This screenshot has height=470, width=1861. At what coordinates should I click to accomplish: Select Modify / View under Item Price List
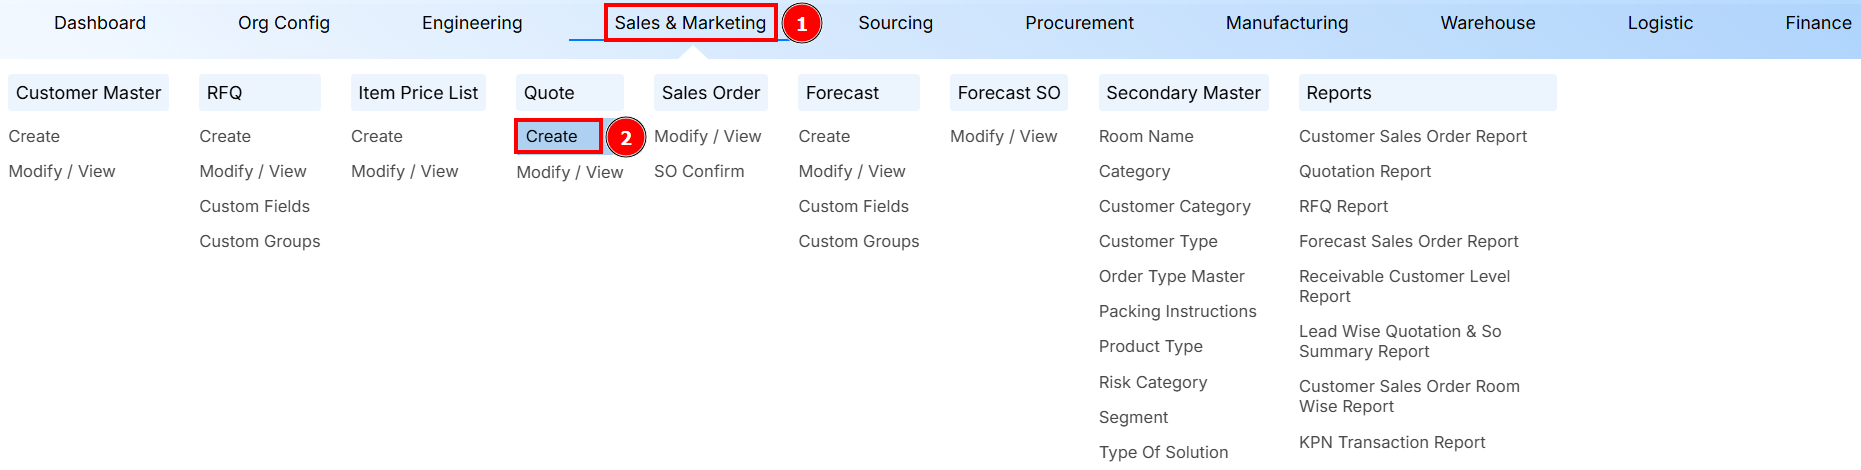[x=404, y=171]
